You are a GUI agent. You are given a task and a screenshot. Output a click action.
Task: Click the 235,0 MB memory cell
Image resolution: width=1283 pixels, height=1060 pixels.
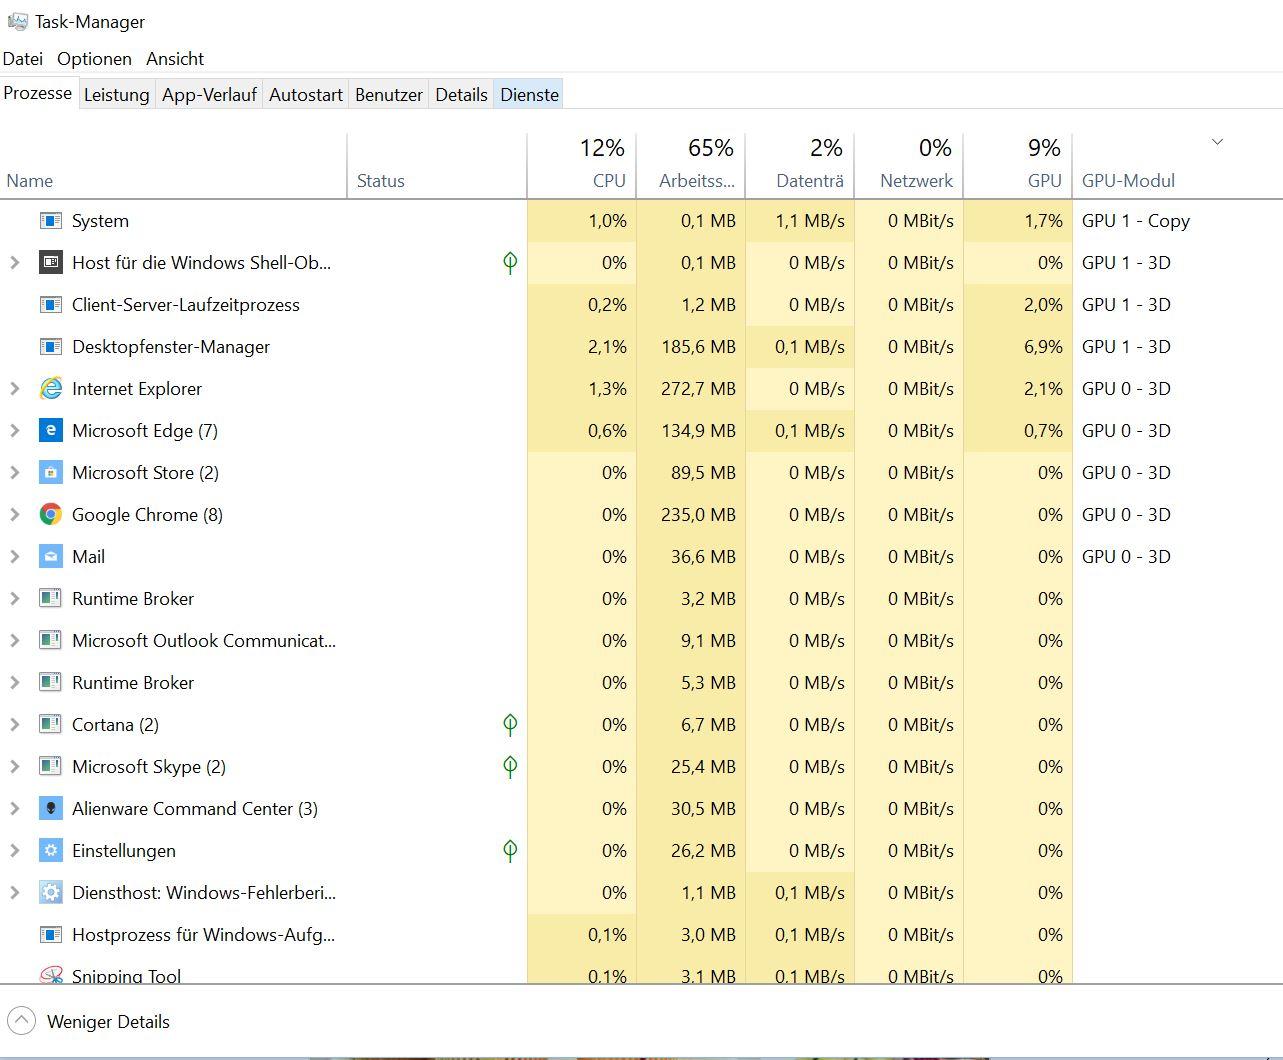point(691,515)
